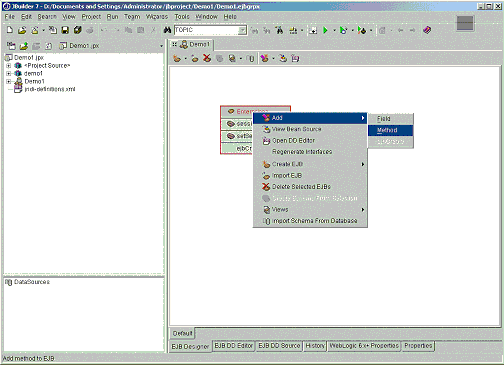This screenshot has height=365, width=504.
Task: Click the Open DD Editor toolbar icon
Action: (295, 59)
